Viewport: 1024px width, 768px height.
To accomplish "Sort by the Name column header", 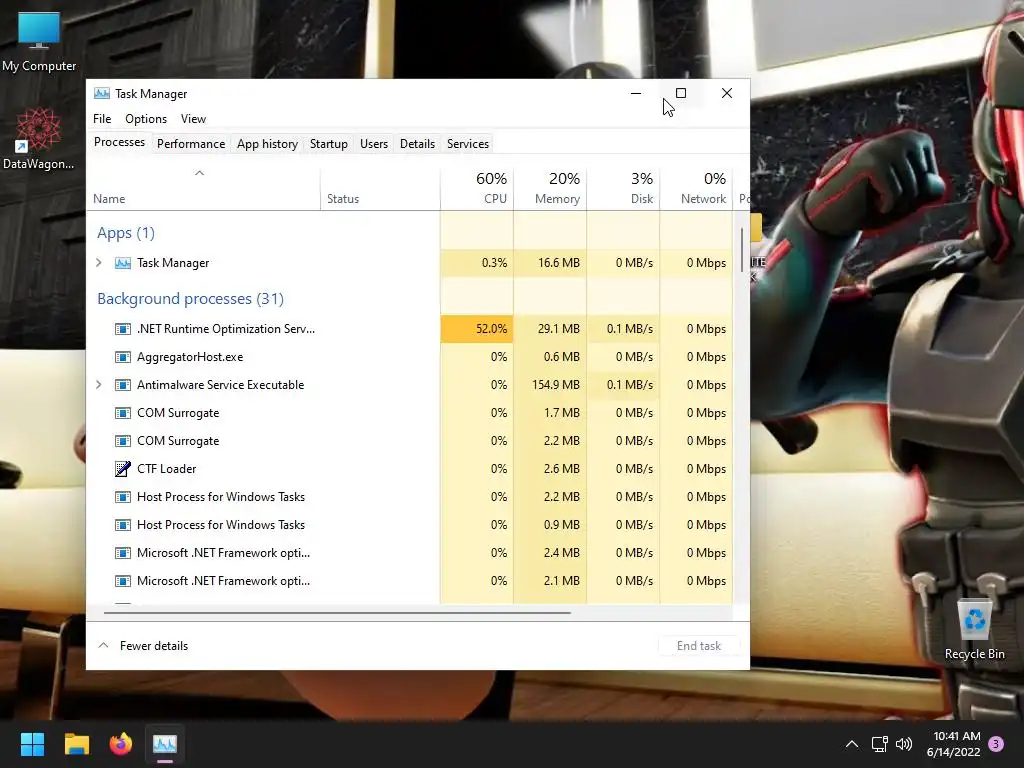I will [203, 189].
